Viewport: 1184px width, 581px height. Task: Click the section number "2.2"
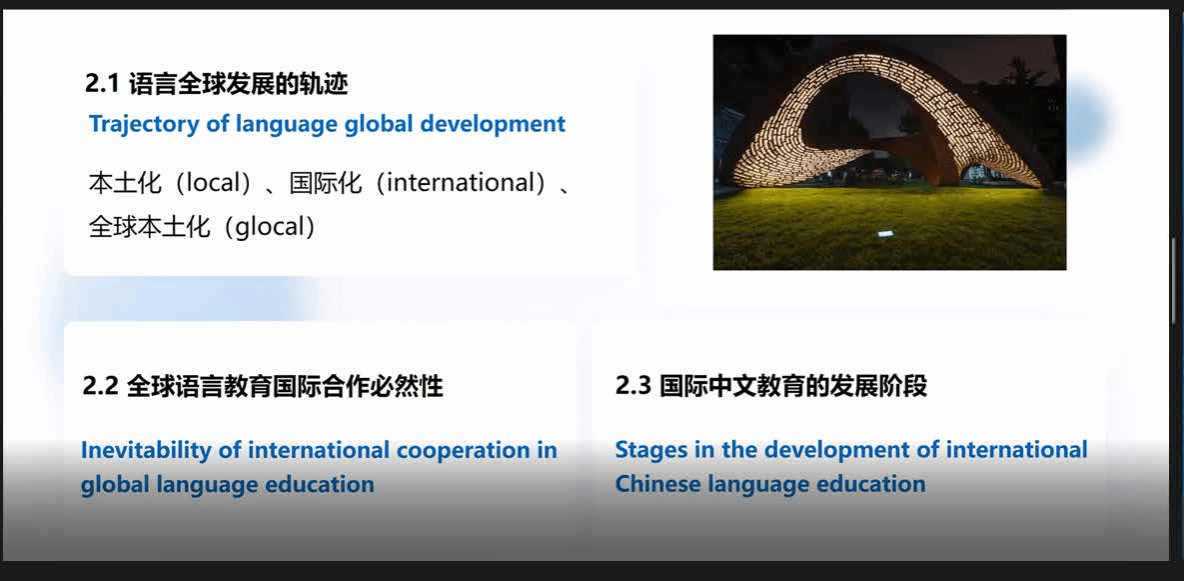tap(100, 386)
